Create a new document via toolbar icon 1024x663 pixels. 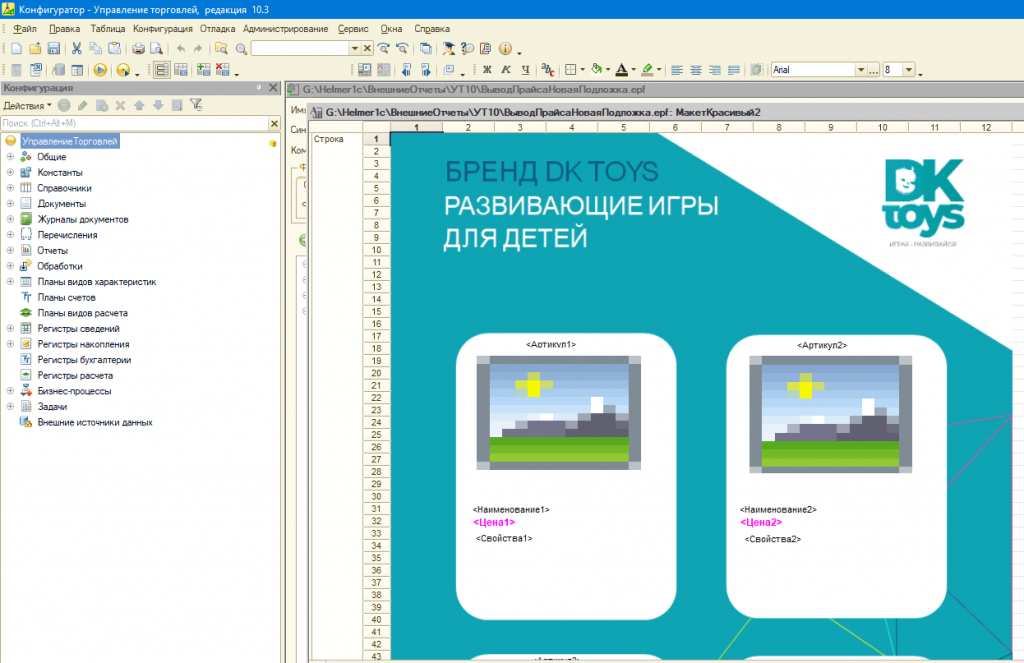click(x=16, y=48)
